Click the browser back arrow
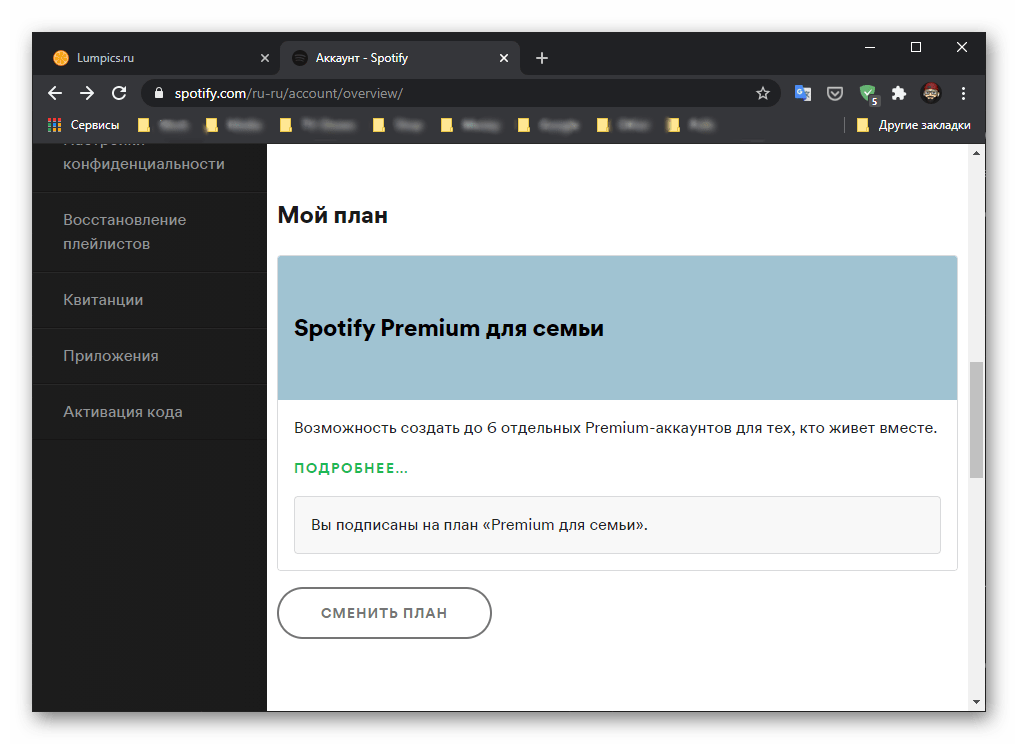Image resolution: width=1018 pixels, height=744 pixels. [x=55, y=93]
